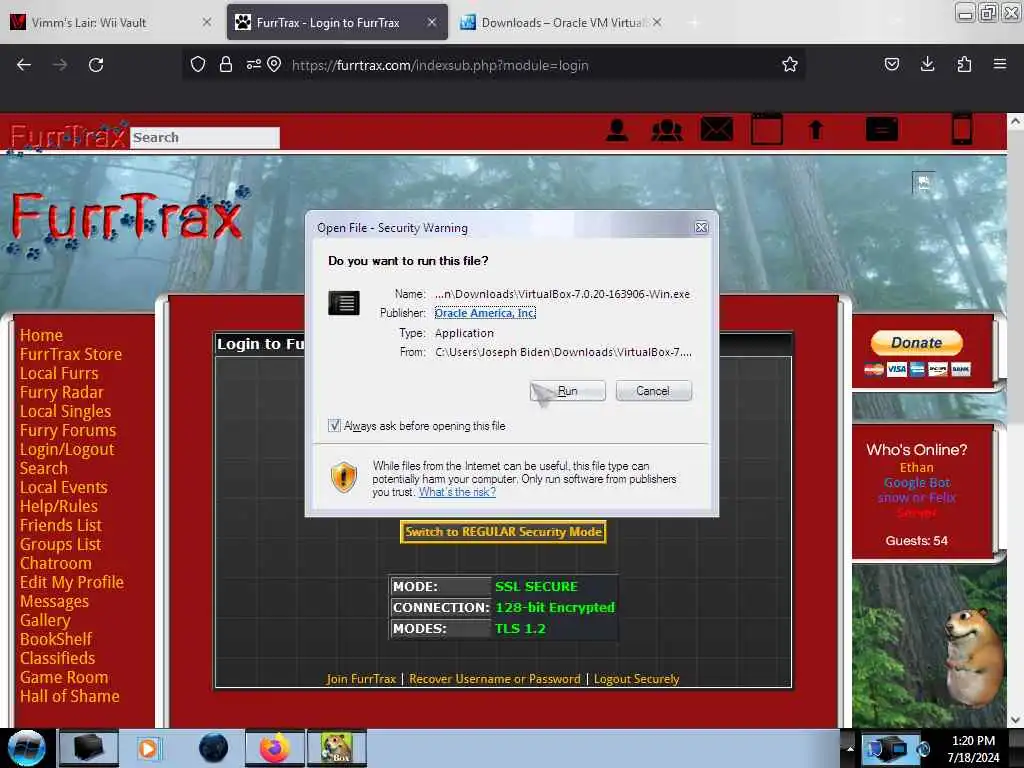Open the Oracle America, Inc. publisher link

[x=485, y=313]
